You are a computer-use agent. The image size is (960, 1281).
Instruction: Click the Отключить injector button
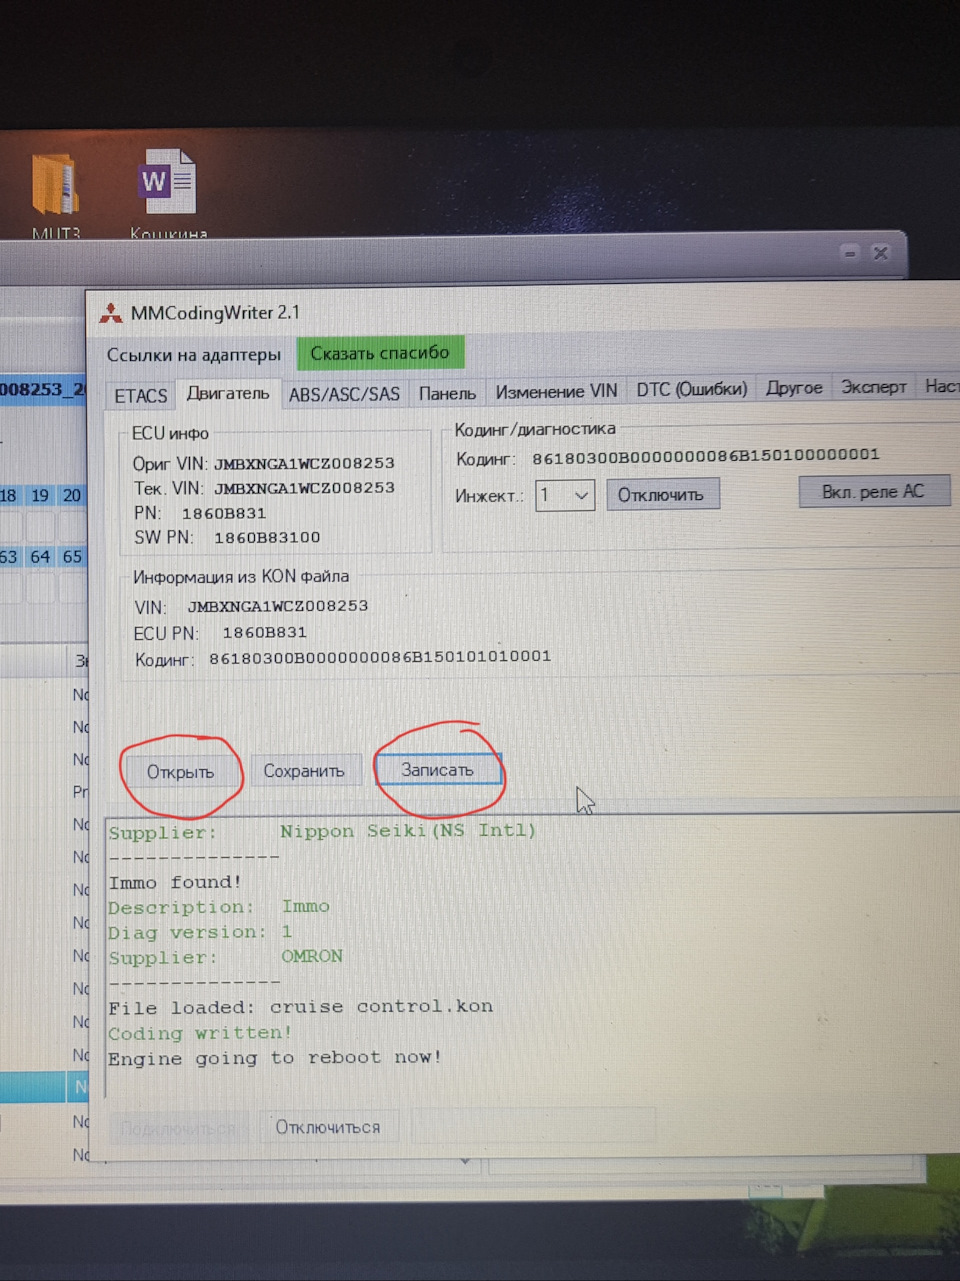[662, 495]
